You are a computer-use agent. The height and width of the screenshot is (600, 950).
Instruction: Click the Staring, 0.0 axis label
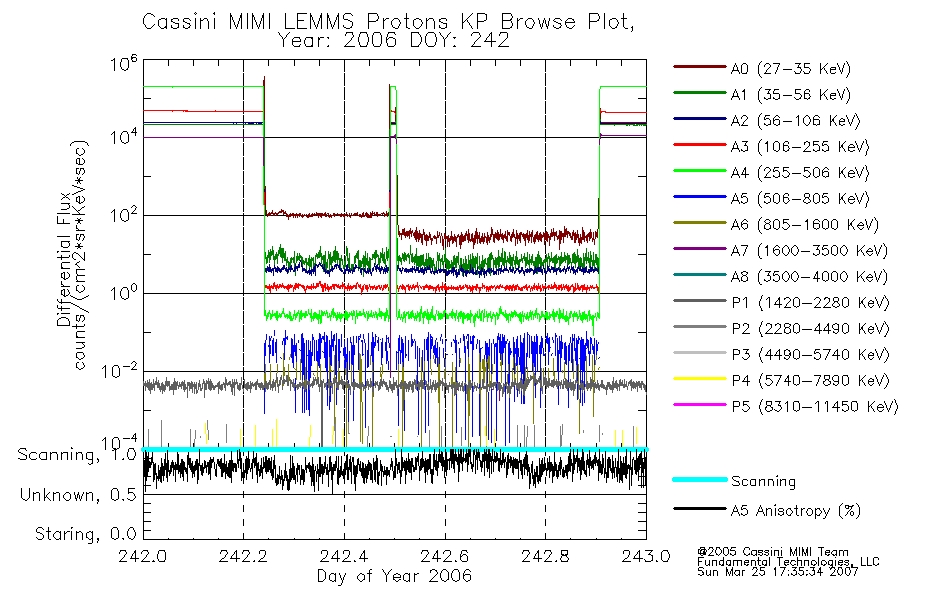pyautogui.click(x=85, y=534)
